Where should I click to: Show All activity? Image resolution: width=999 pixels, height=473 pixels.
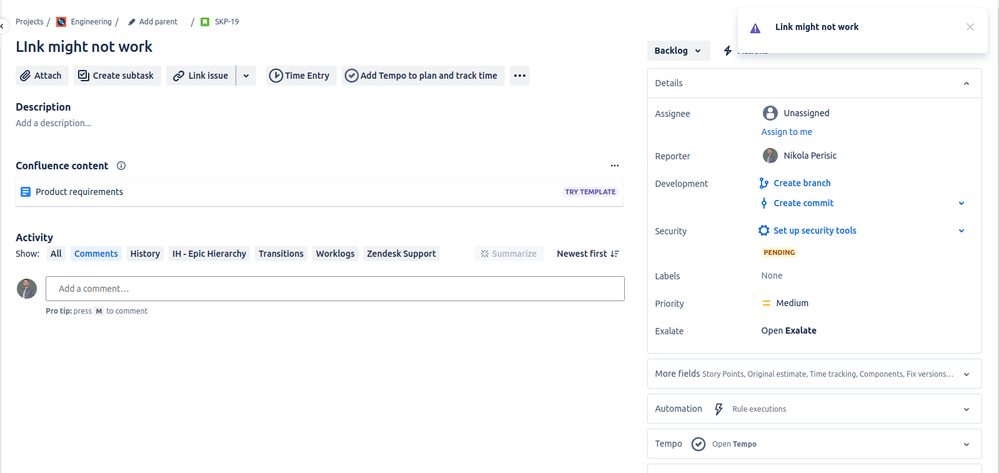[x=56, y=254]
